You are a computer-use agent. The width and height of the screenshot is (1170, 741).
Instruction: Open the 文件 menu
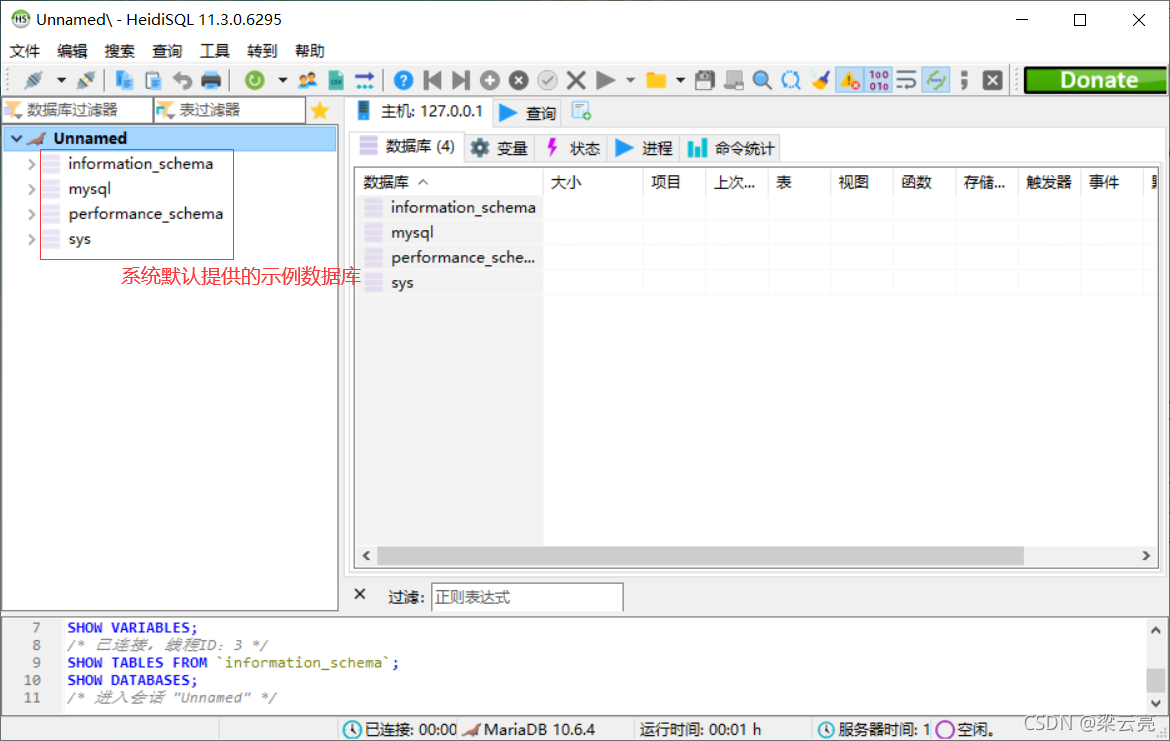[x=25, y=51]
